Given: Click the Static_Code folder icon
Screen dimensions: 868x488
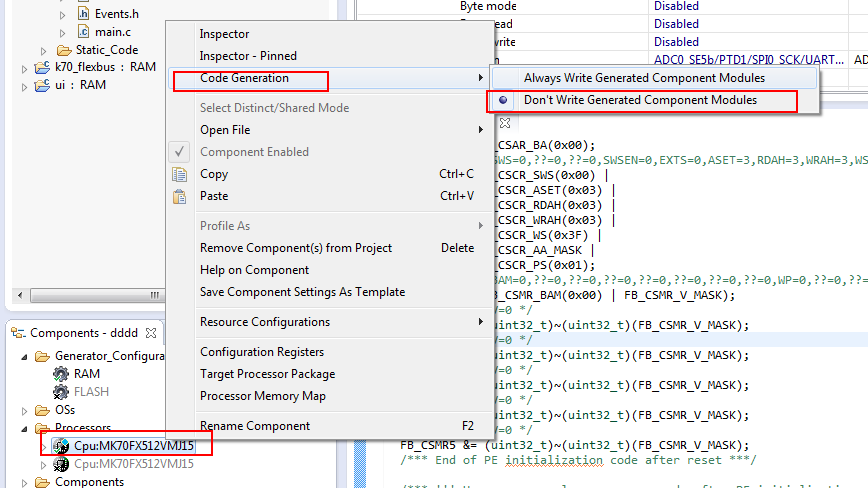Looking at the screenshot, I should 64,50.
